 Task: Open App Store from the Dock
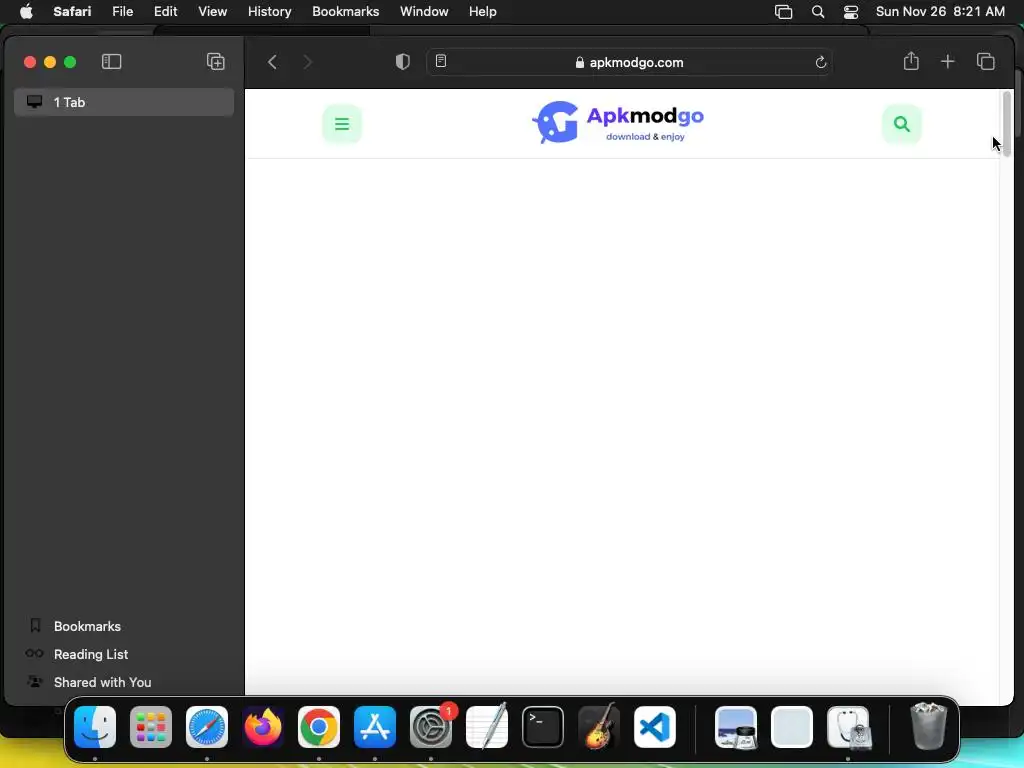point(375,727)
